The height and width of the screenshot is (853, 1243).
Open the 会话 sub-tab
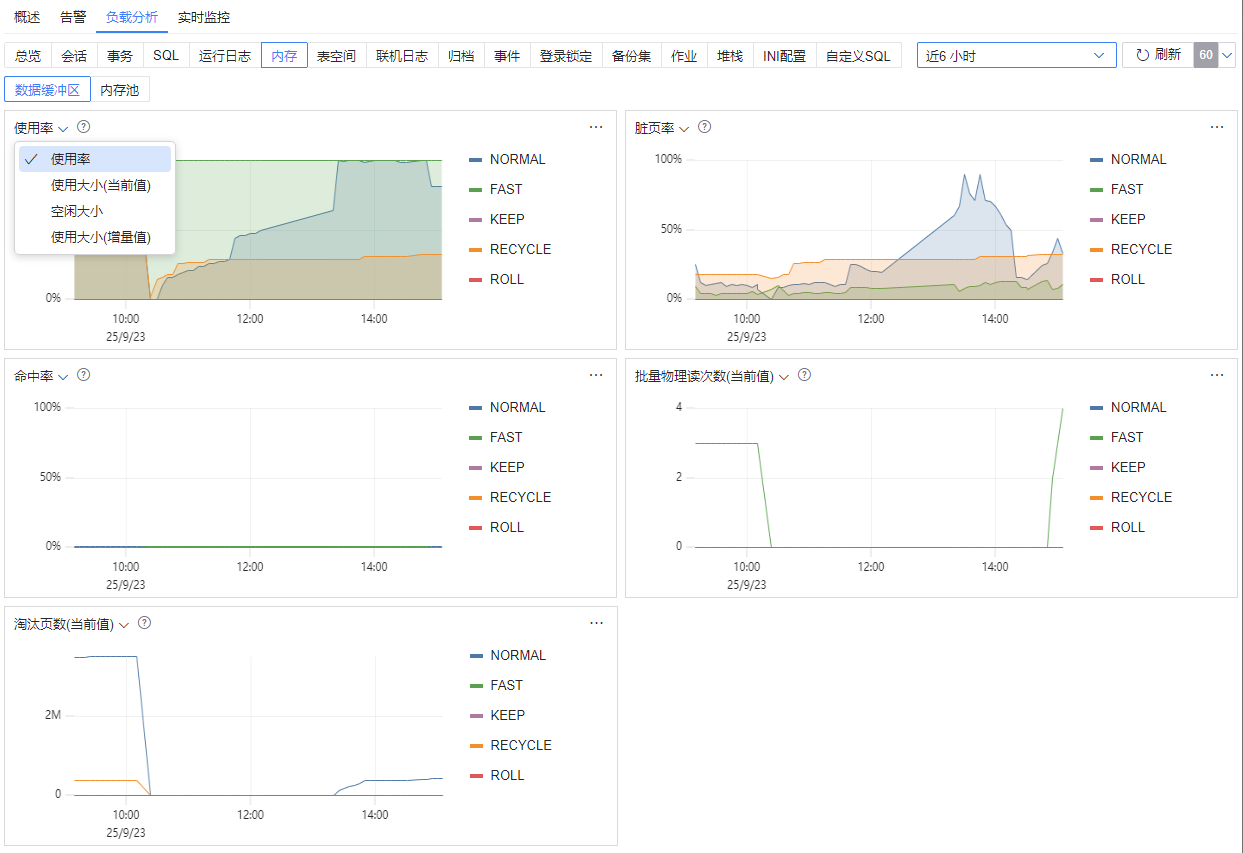74,56
